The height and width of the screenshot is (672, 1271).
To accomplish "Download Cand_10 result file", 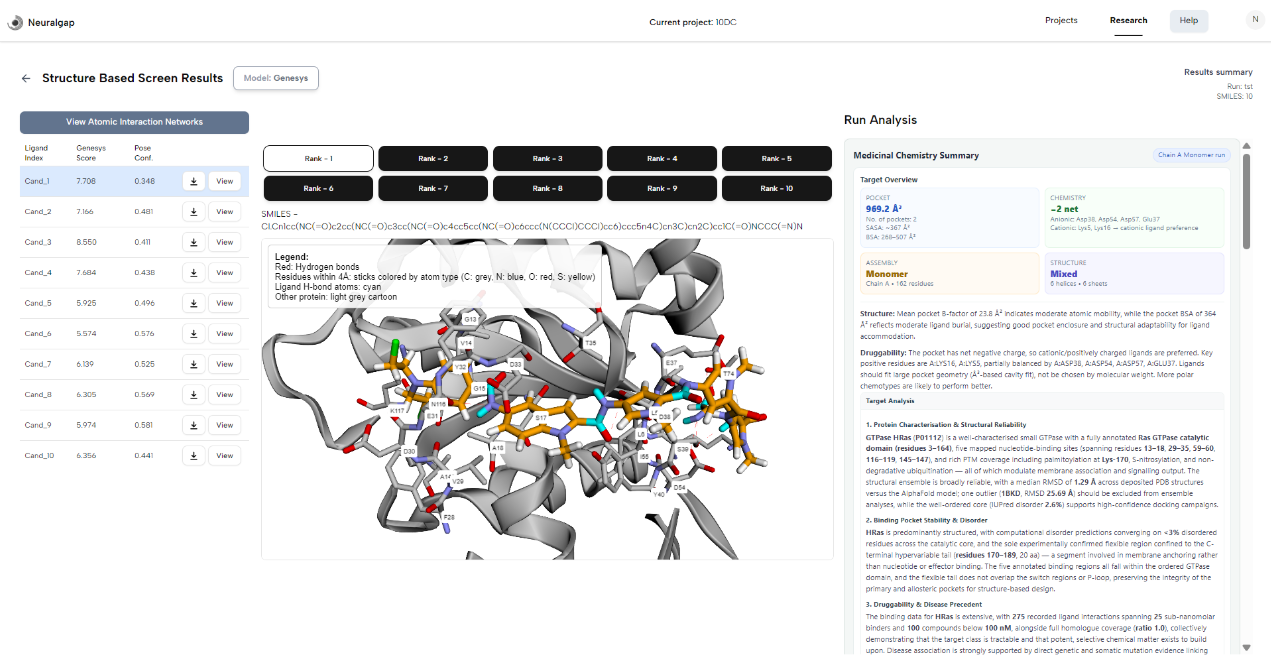I will pos(194,456).
